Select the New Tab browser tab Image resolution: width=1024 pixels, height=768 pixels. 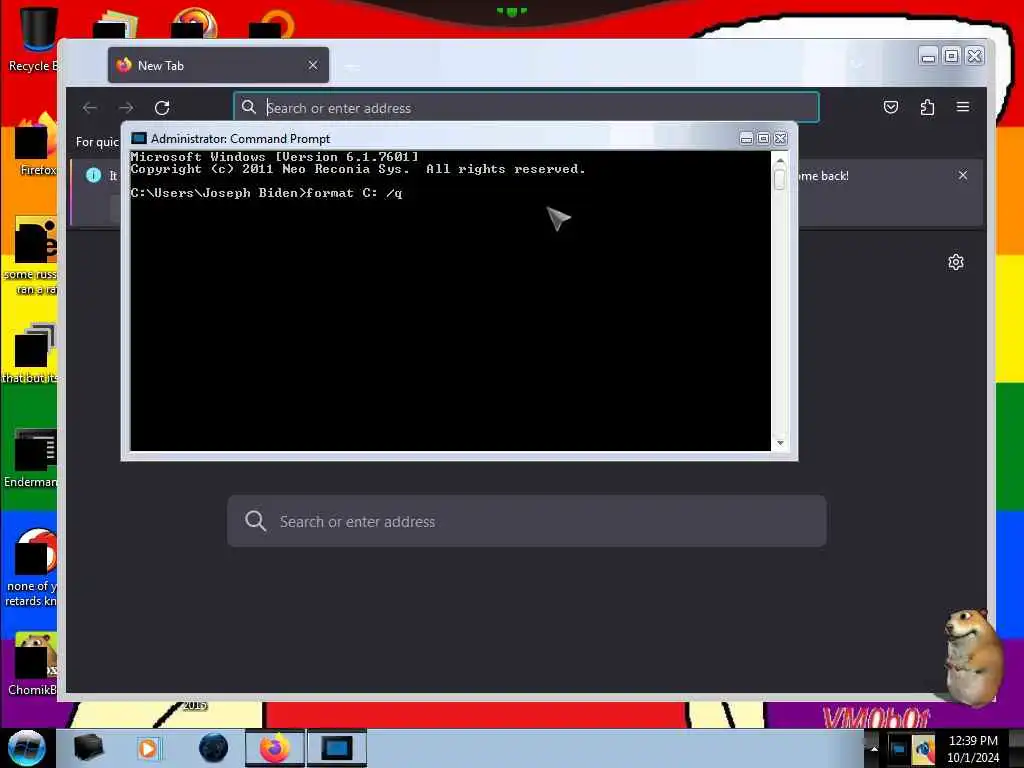click(218, 65)
